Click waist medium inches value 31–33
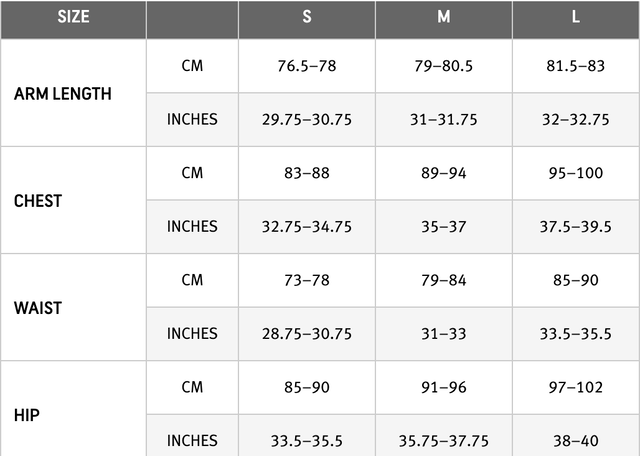This screenshot has height=456, width=640. (444, 334)
